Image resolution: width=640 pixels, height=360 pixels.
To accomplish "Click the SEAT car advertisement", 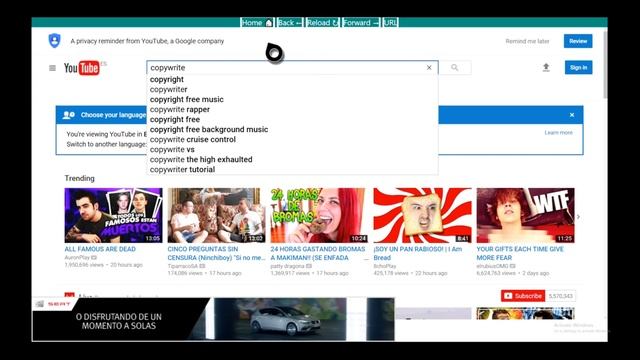I will tap(213, 319).
